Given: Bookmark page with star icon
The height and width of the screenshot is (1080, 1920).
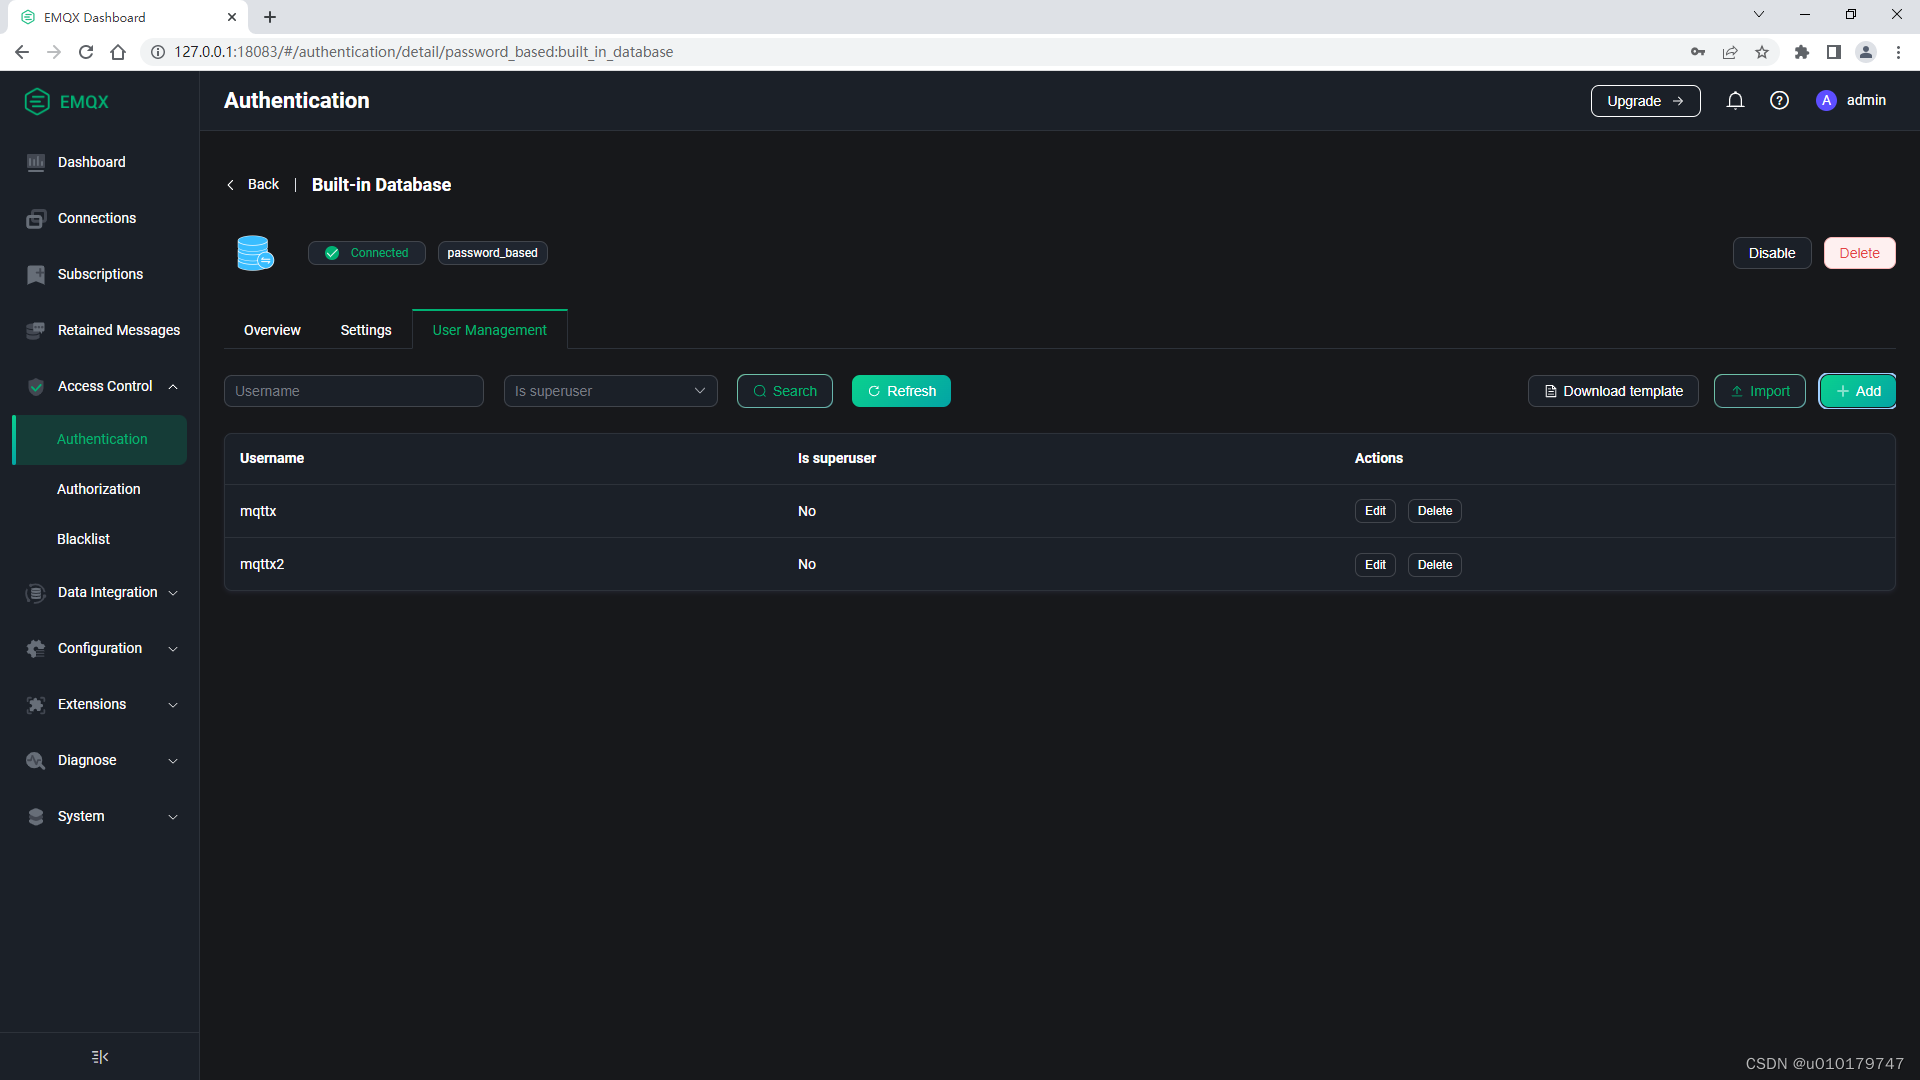Looking at the screenshot, I should point(1762,52).
